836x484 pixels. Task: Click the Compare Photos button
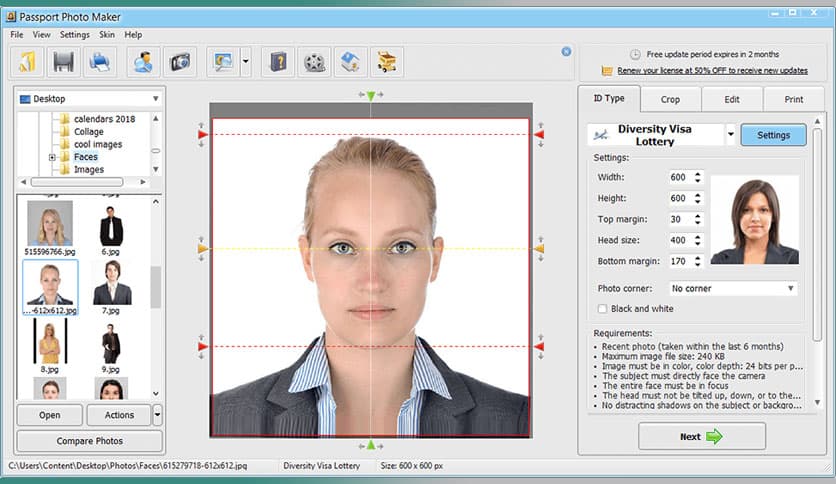click(x=90, y=441)
